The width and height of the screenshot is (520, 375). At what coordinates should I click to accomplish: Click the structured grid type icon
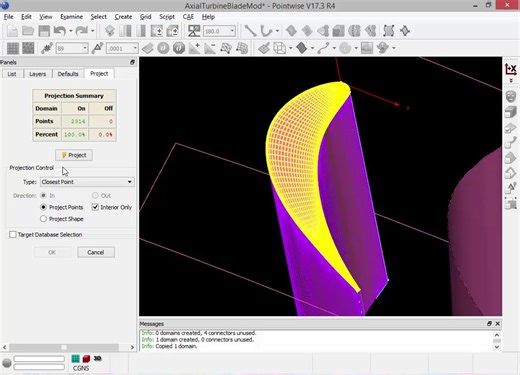[13, 48]
